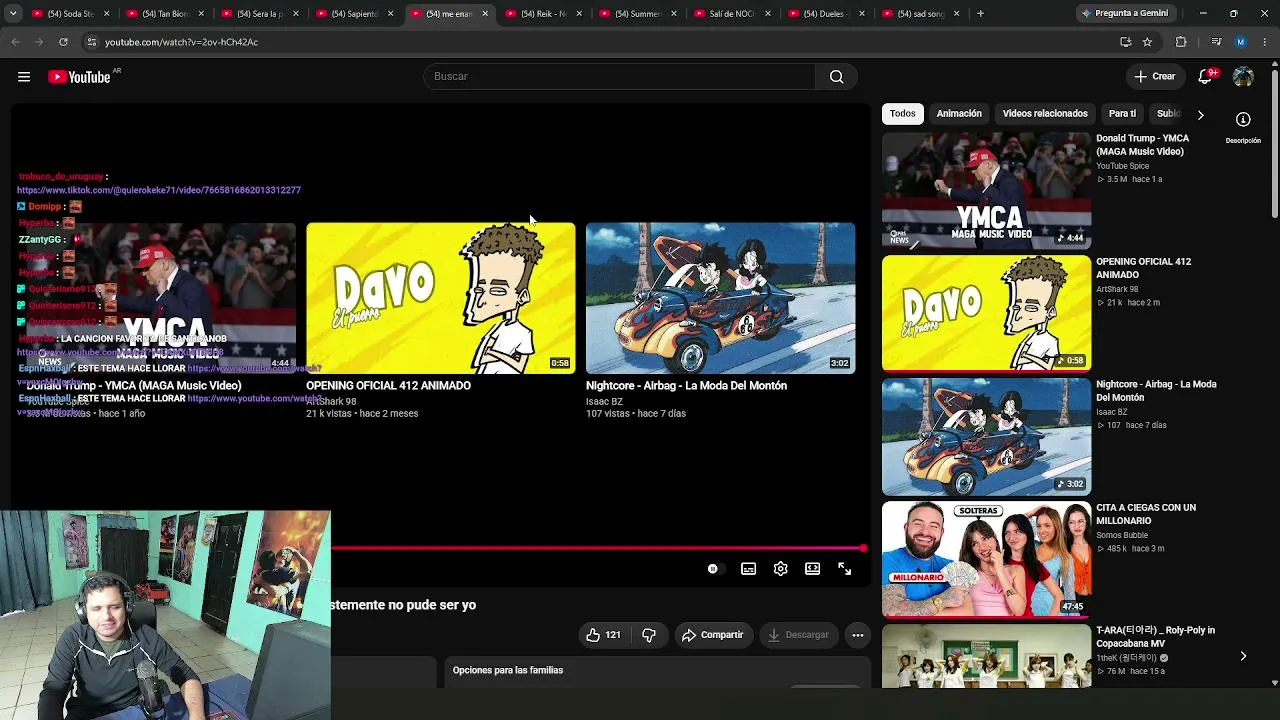Screen dimensions: 1280x720
Task: Click the browser address bar URL
Action: point(181,42)
